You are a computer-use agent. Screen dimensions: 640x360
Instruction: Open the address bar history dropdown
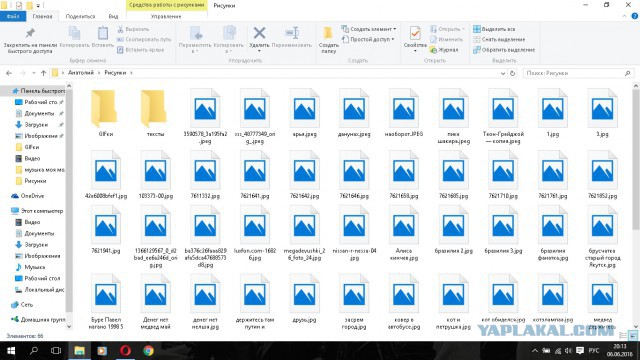503,73
